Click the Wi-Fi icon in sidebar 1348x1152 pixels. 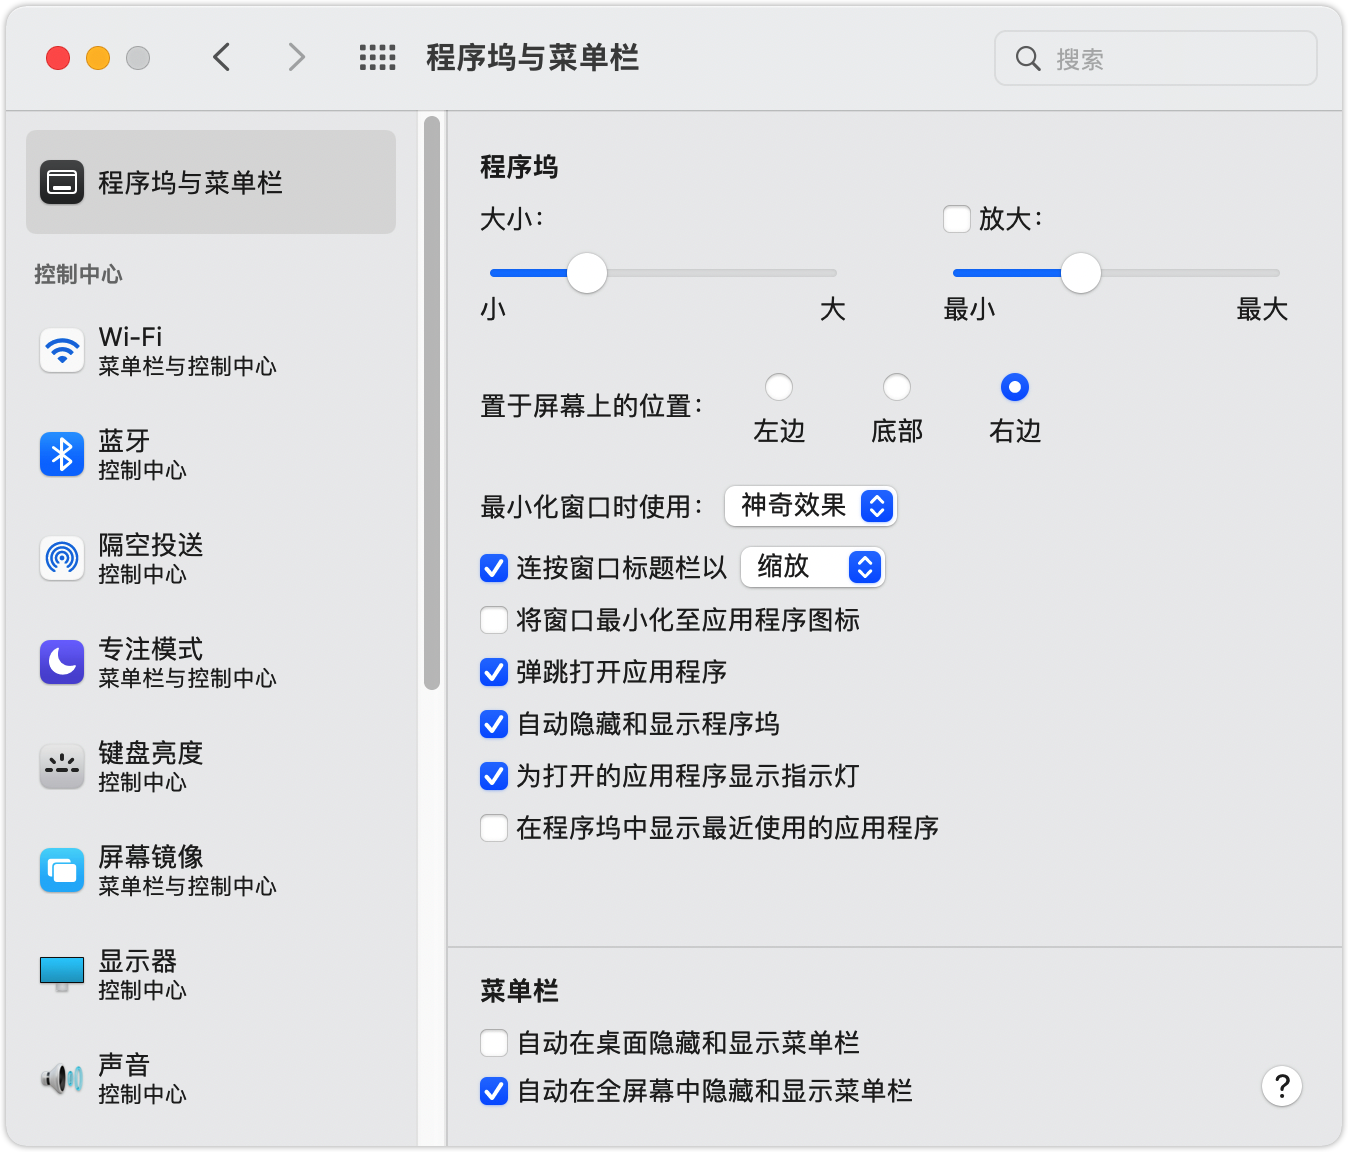pyautogui.click(x=62, y=351)
